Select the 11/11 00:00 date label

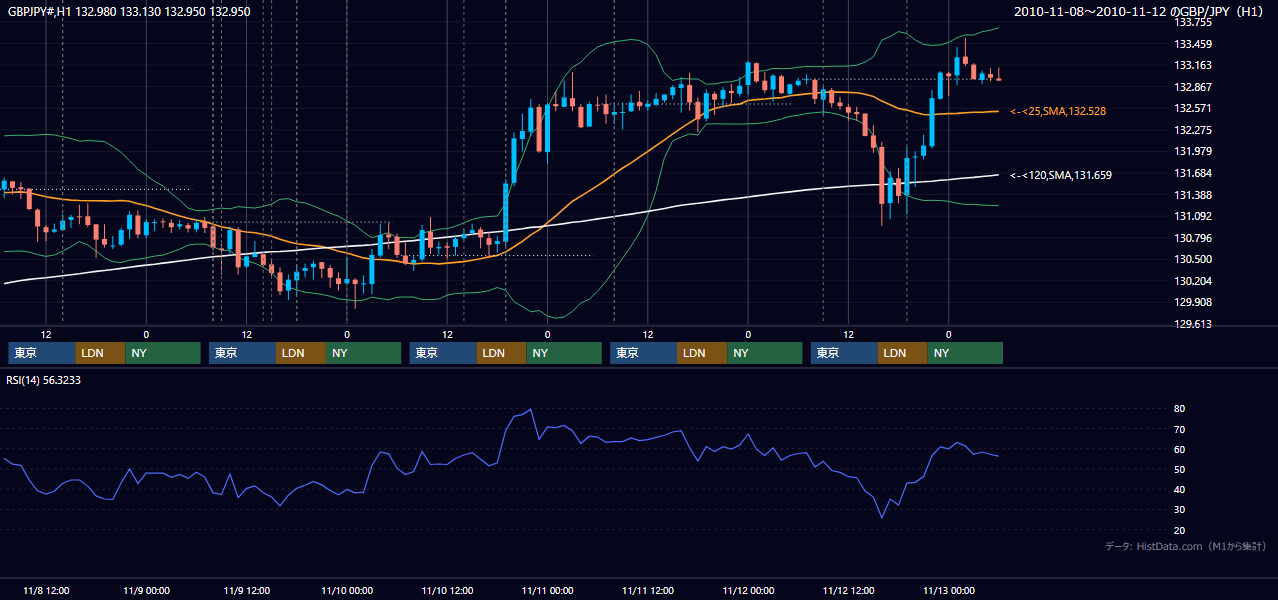coord(547,590)
